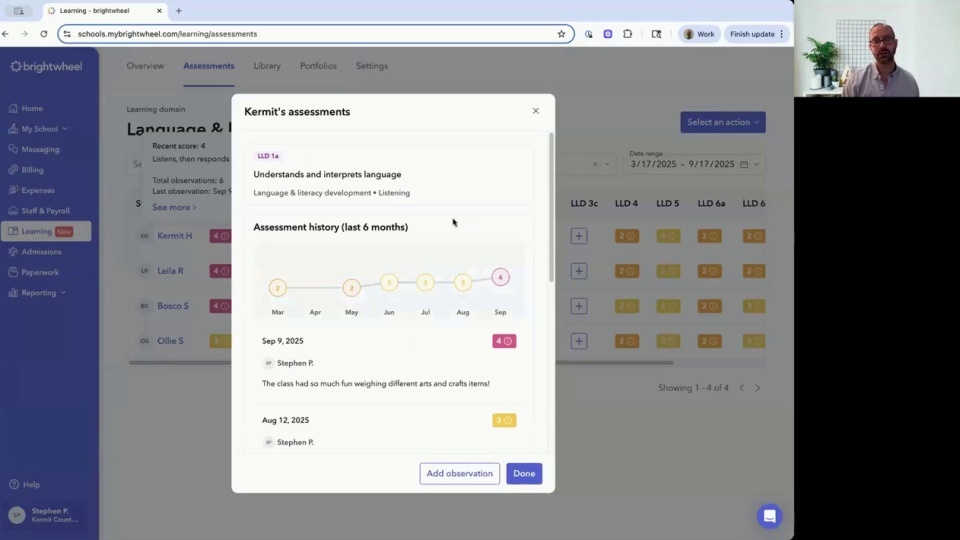Screen dimensions: 960x540
Task: Click the dialog vertical scrollbar
Action: pyautogui.click(x=551, y=207)
